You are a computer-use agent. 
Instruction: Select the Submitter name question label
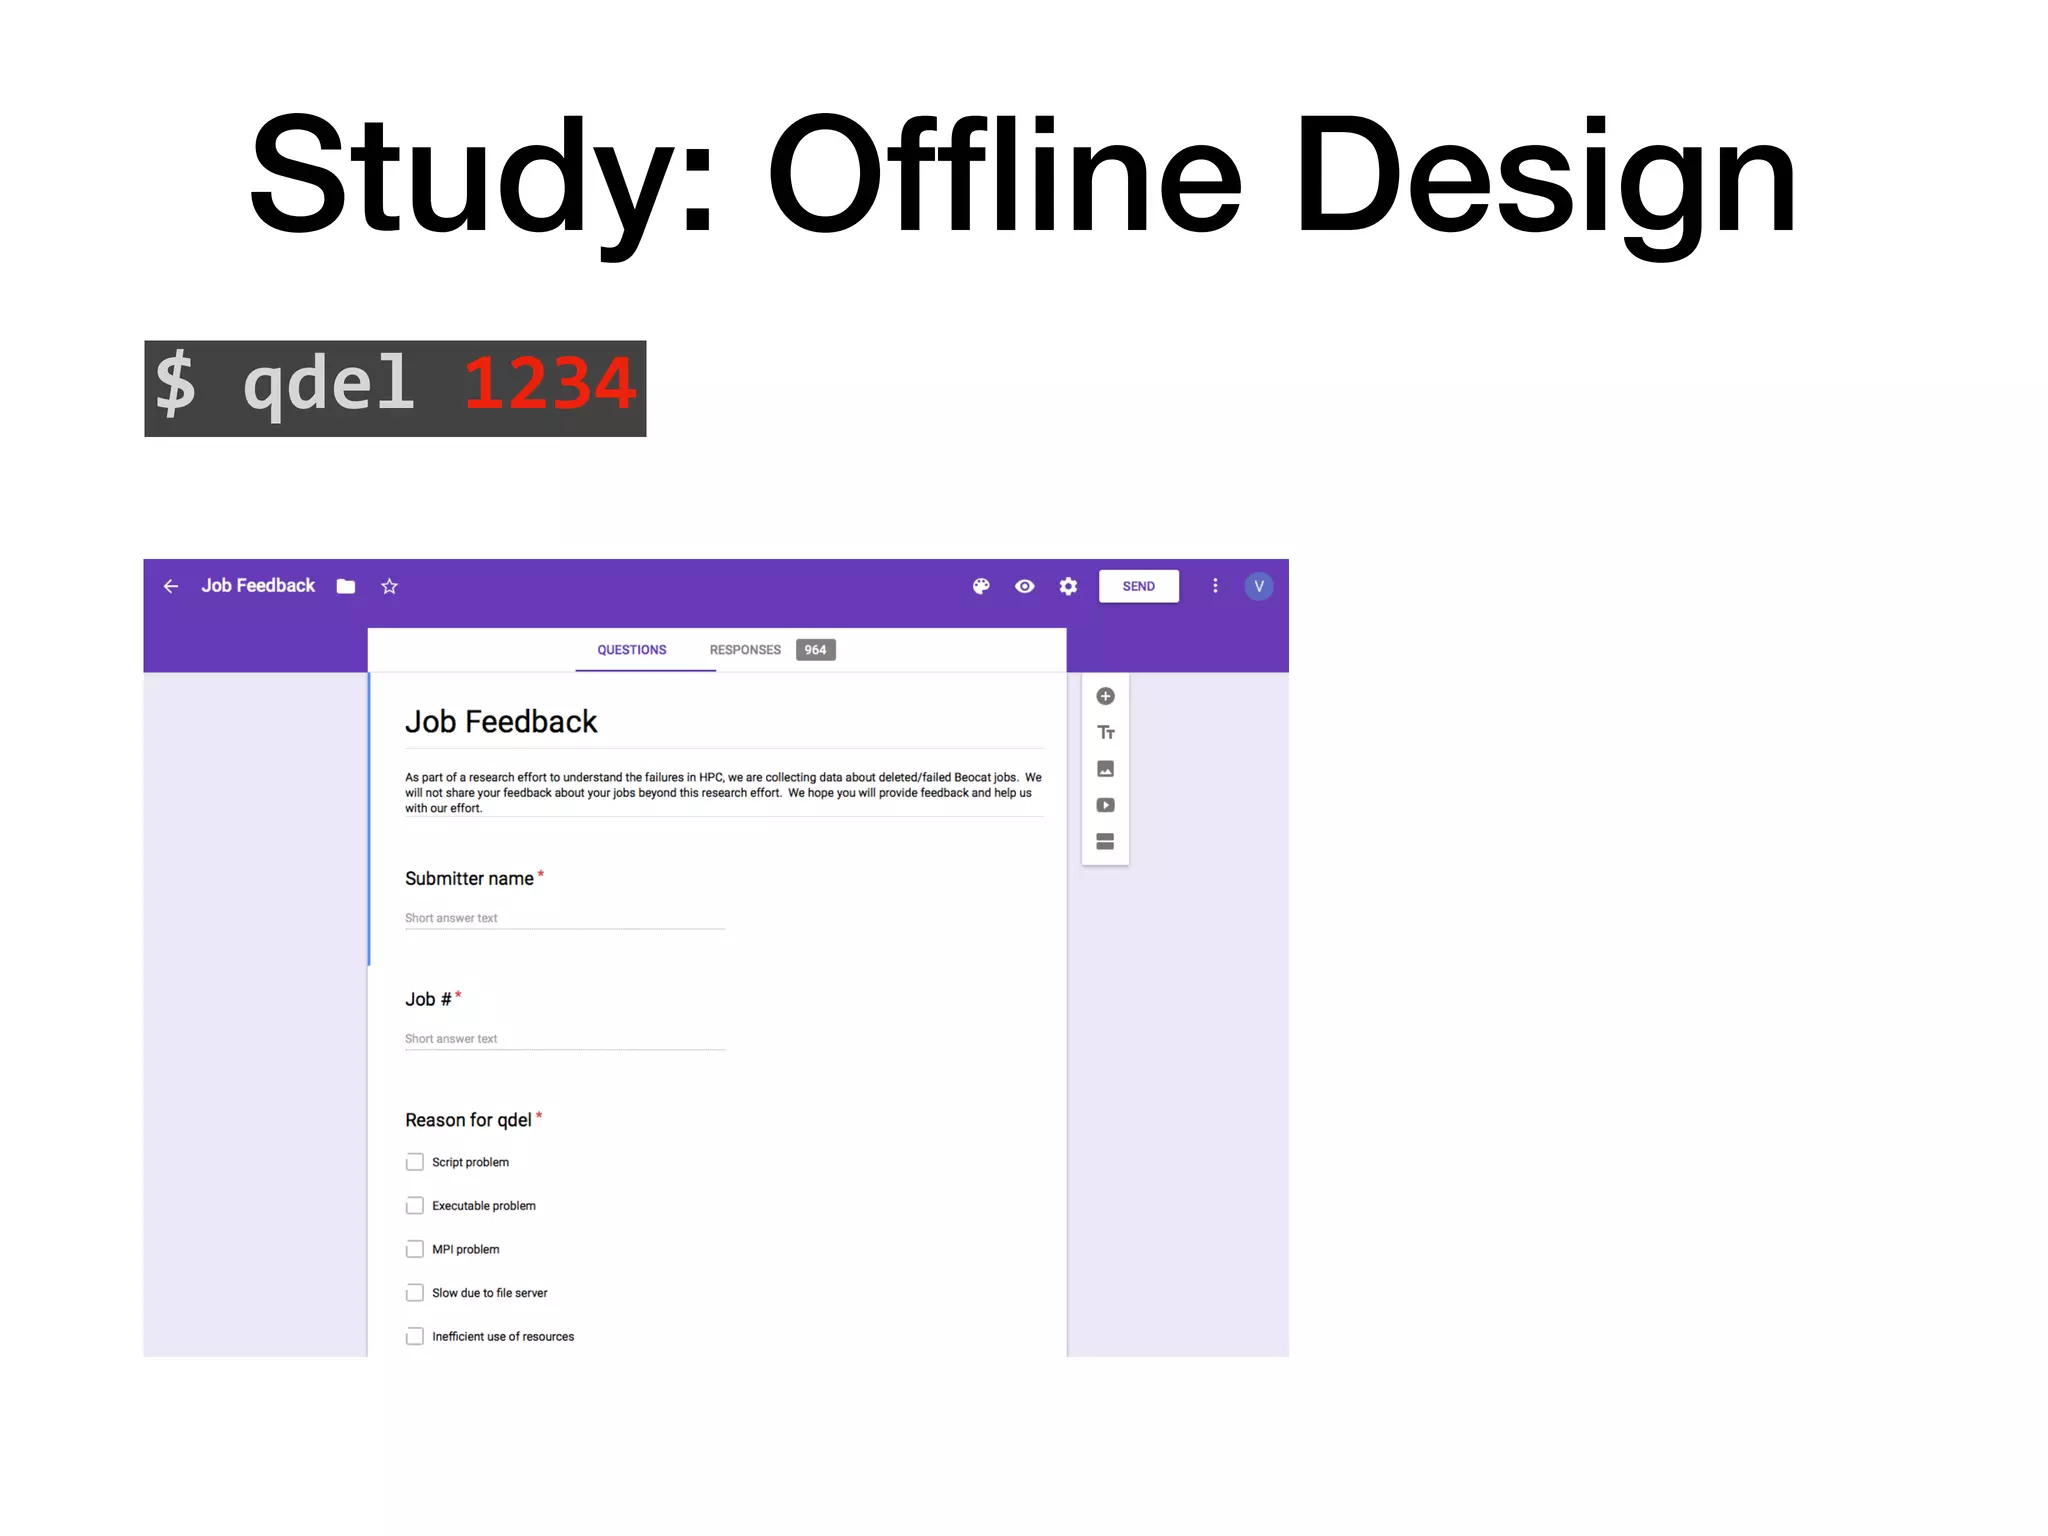click(469, 879)
